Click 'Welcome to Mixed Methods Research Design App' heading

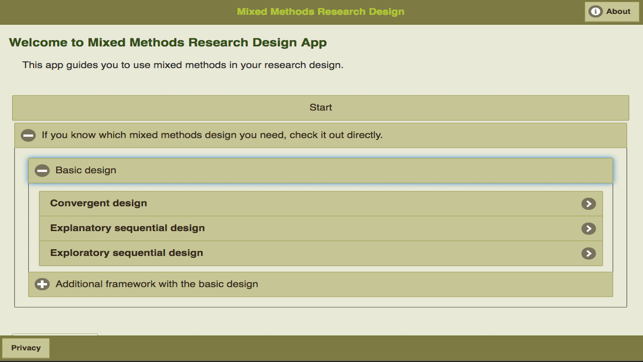pyautogui.click(x=168, y=43)
